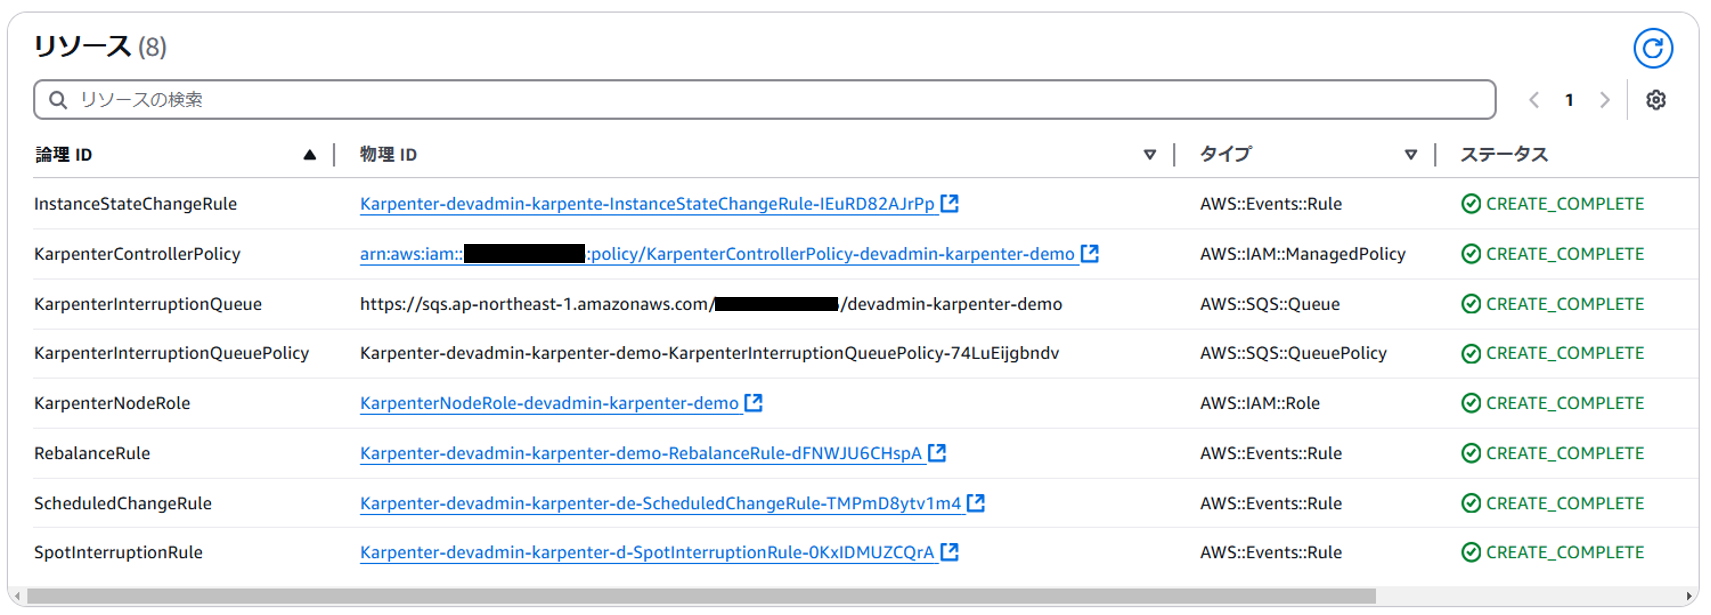Click logical ID InstanceStateChangeRule

point(135,204)
